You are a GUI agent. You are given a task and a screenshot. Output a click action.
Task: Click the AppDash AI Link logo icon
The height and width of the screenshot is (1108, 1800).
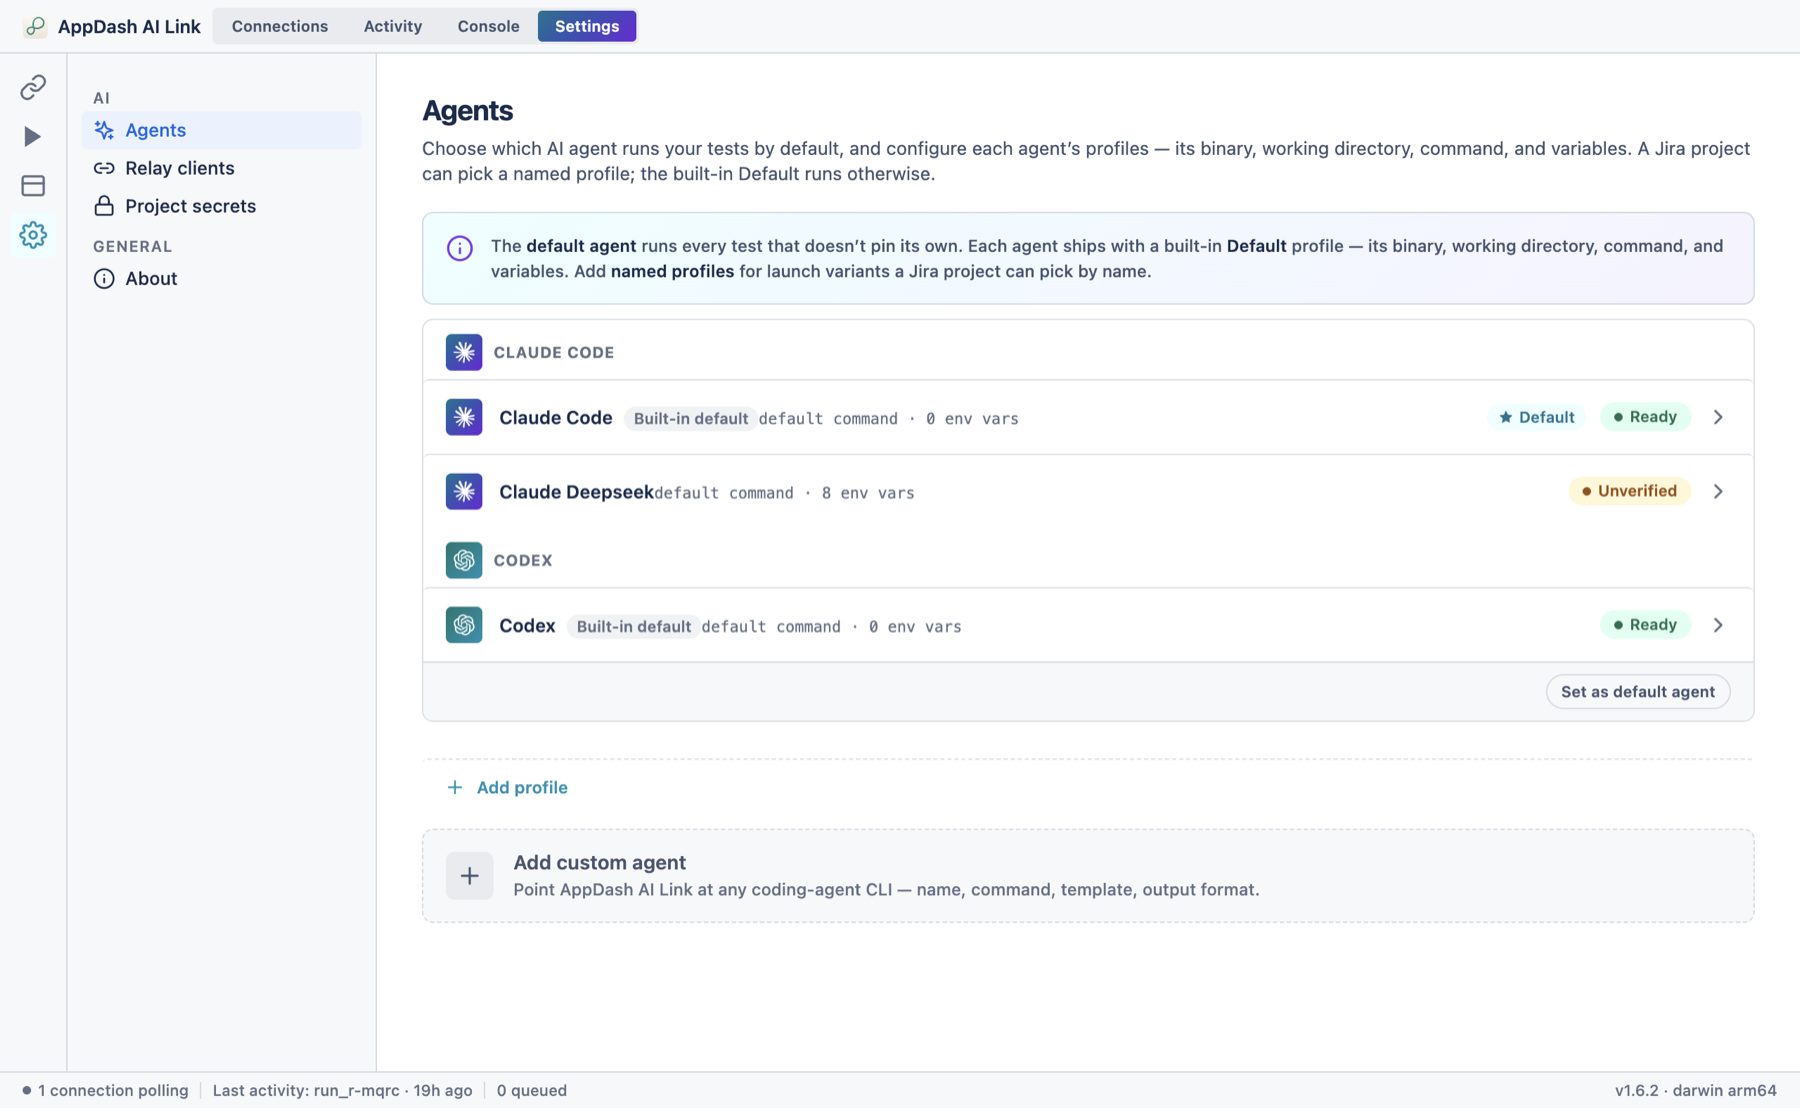point(35,26)
